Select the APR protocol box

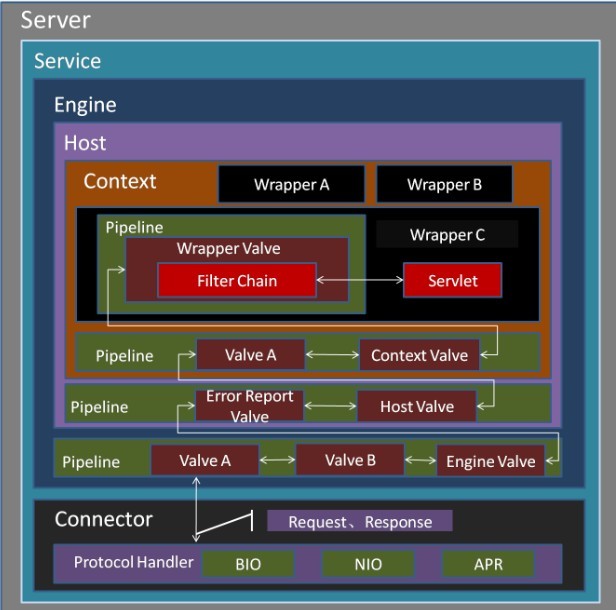click(x=490, y=564)
